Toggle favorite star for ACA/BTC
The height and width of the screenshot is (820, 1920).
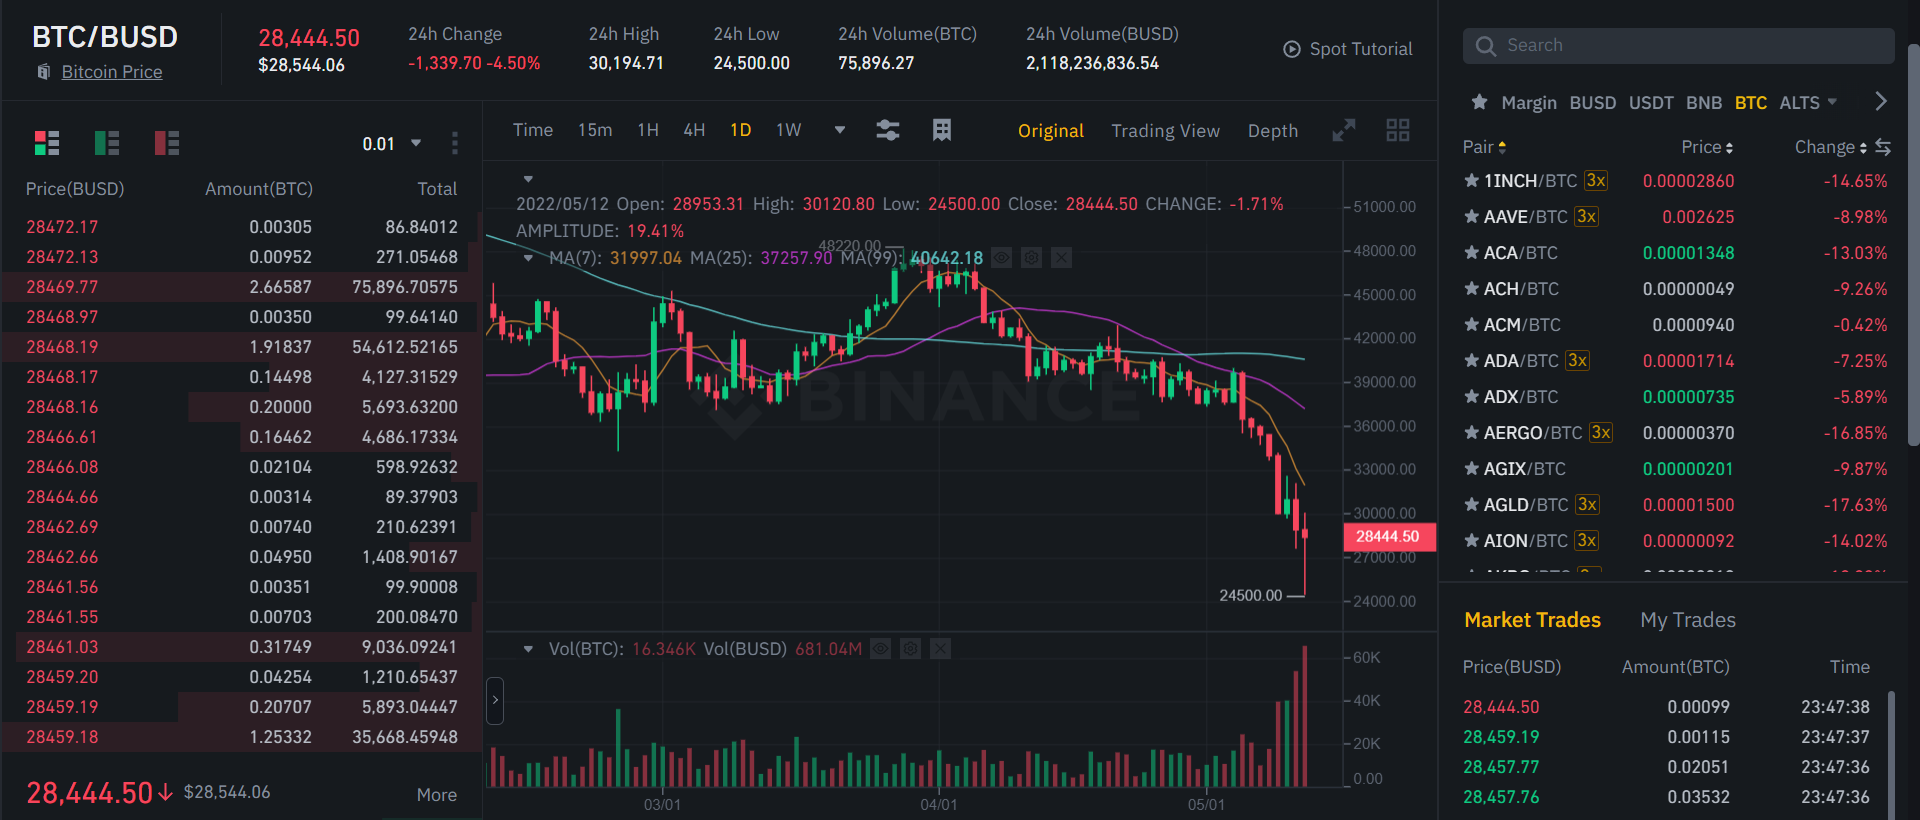pyautogui.click(x=1471, y=253)
